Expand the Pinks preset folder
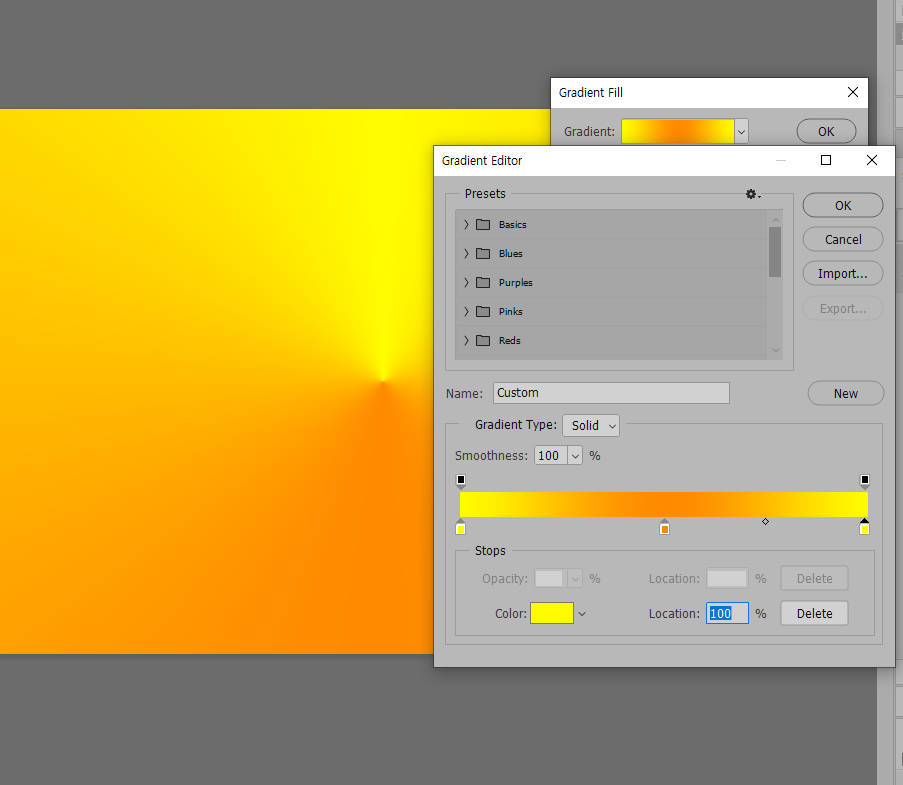The width and height of the screenshot is (903, 785). (x=466, y=312)
